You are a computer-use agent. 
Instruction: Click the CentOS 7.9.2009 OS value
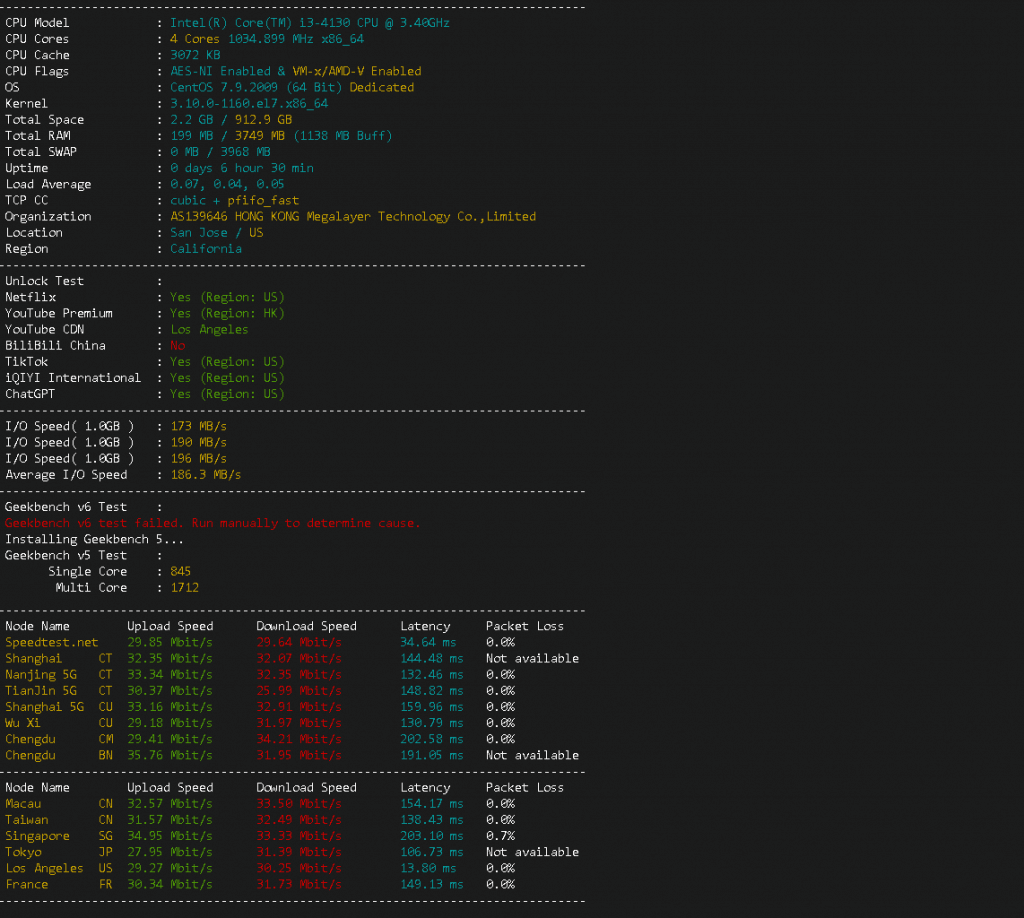click(291, 88)
